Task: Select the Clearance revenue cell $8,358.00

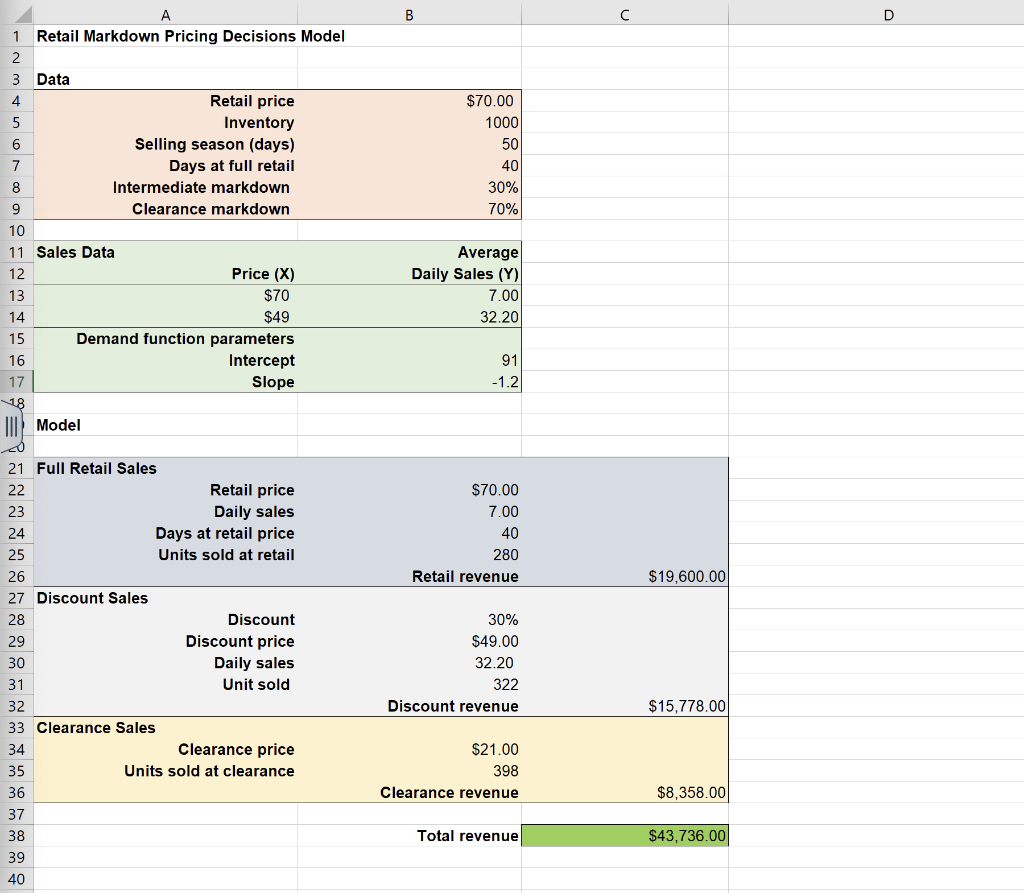Action: pos(624,792)
